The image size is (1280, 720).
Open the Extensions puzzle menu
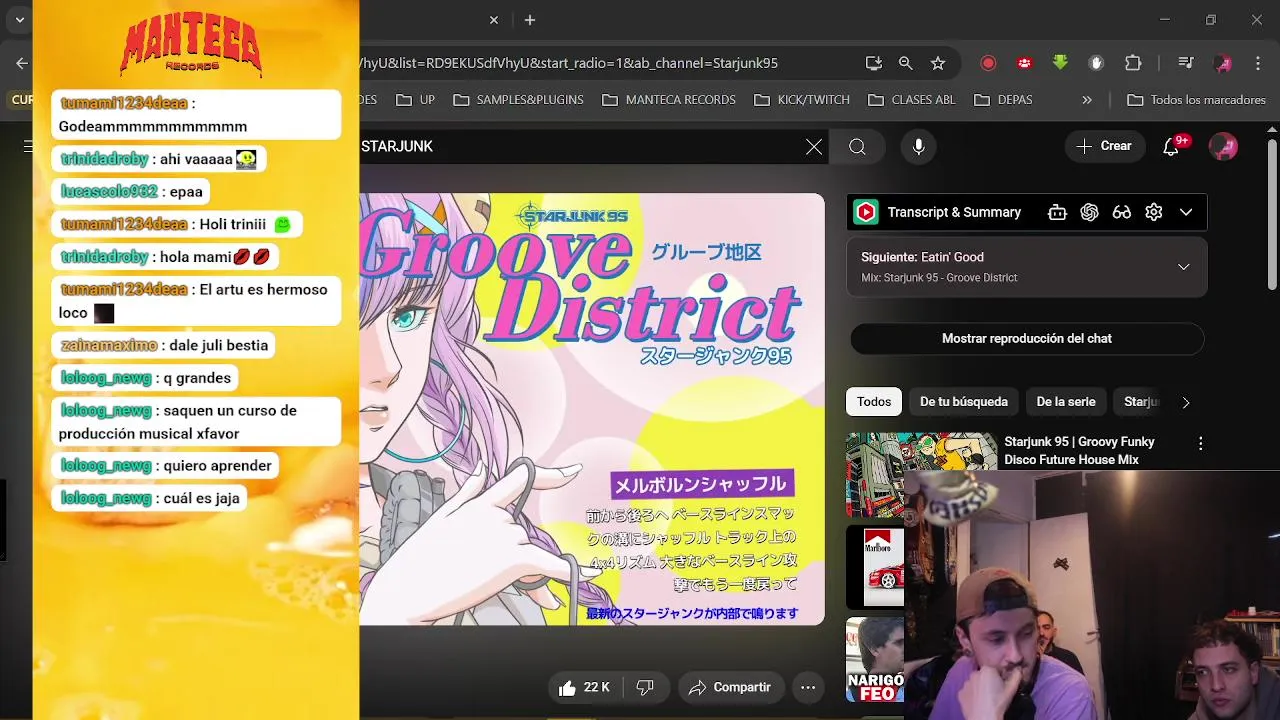point(1133,63)
